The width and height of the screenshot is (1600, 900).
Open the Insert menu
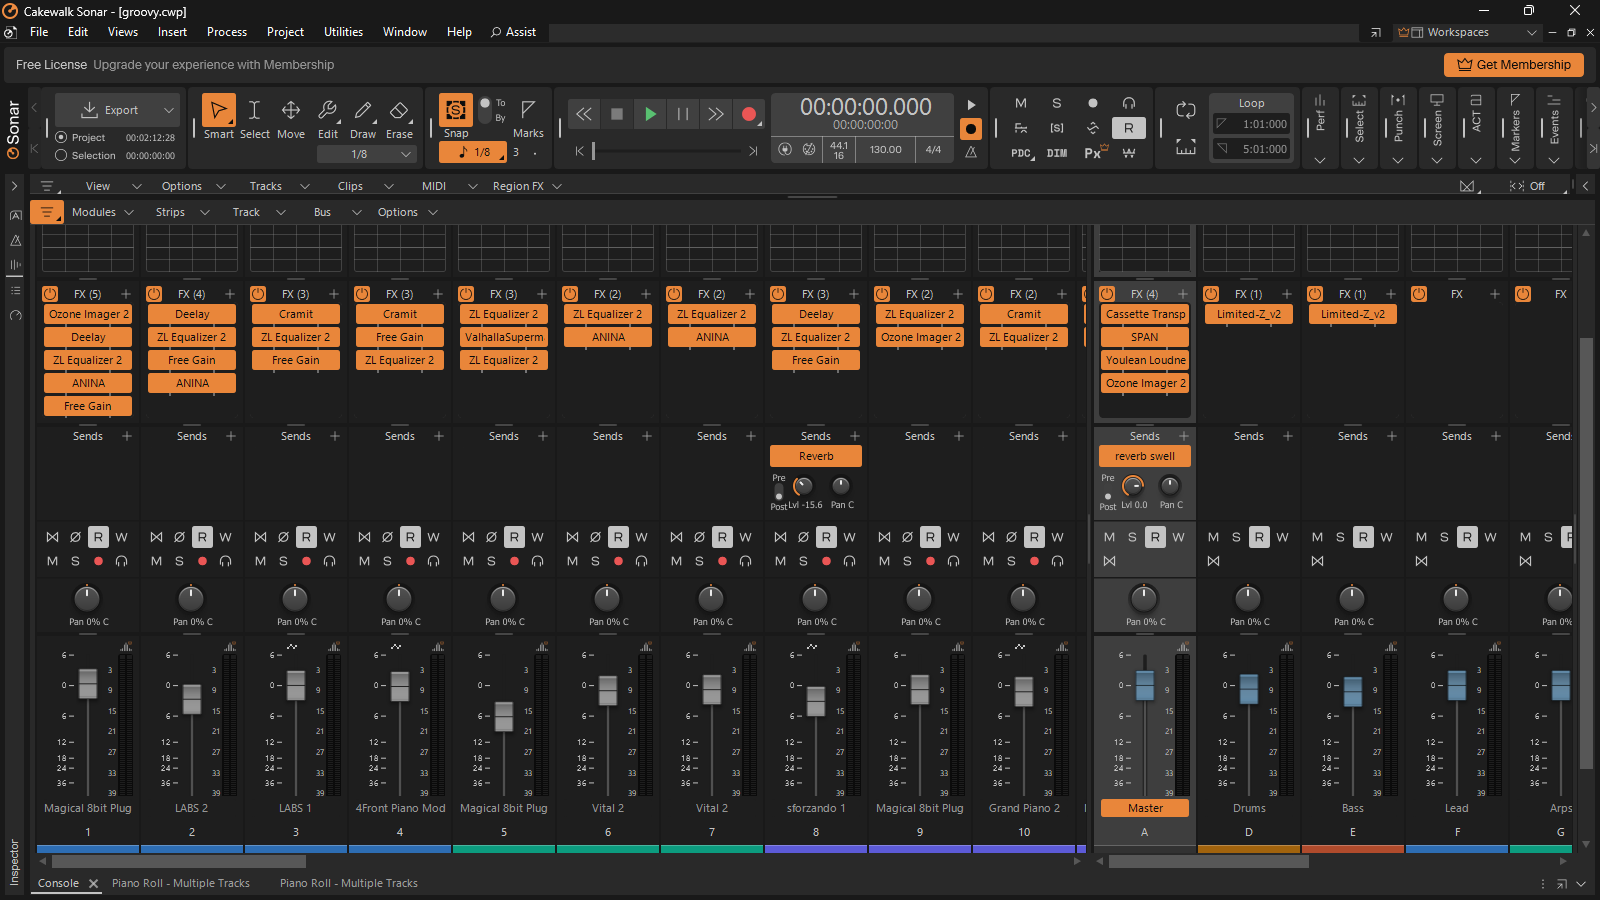pyautogui.click(x=172, y=32)
